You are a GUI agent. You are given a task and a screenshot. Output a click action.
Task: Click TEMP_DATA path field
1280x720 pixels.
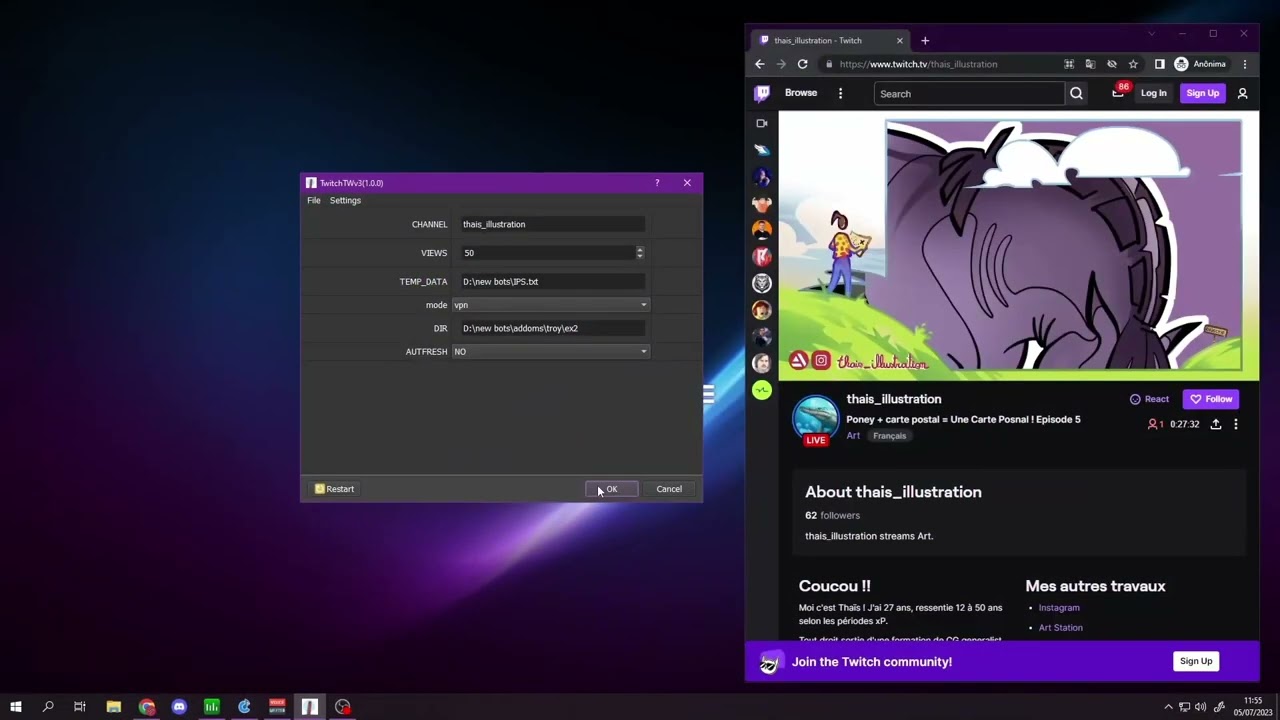(x=551, y=282)
